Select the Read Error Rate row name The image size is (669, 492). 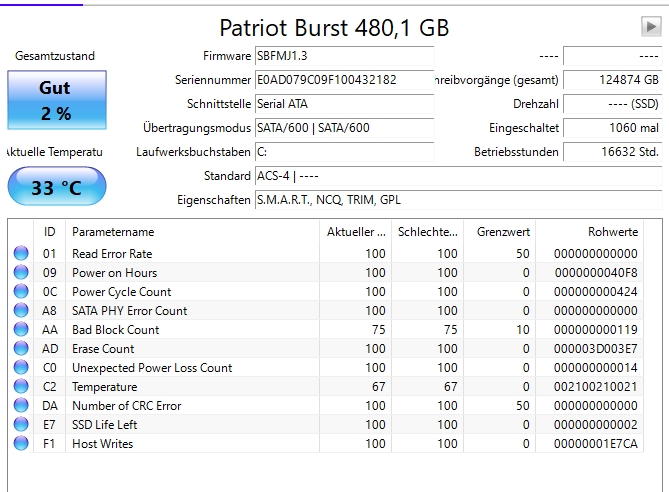pyautogui.click(x=112, y=253)
